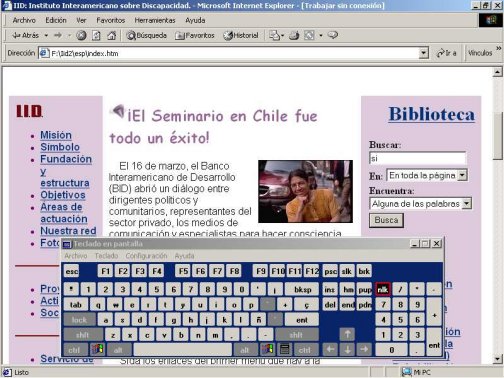Click the 'Ir a' go button

click(446, 53)
